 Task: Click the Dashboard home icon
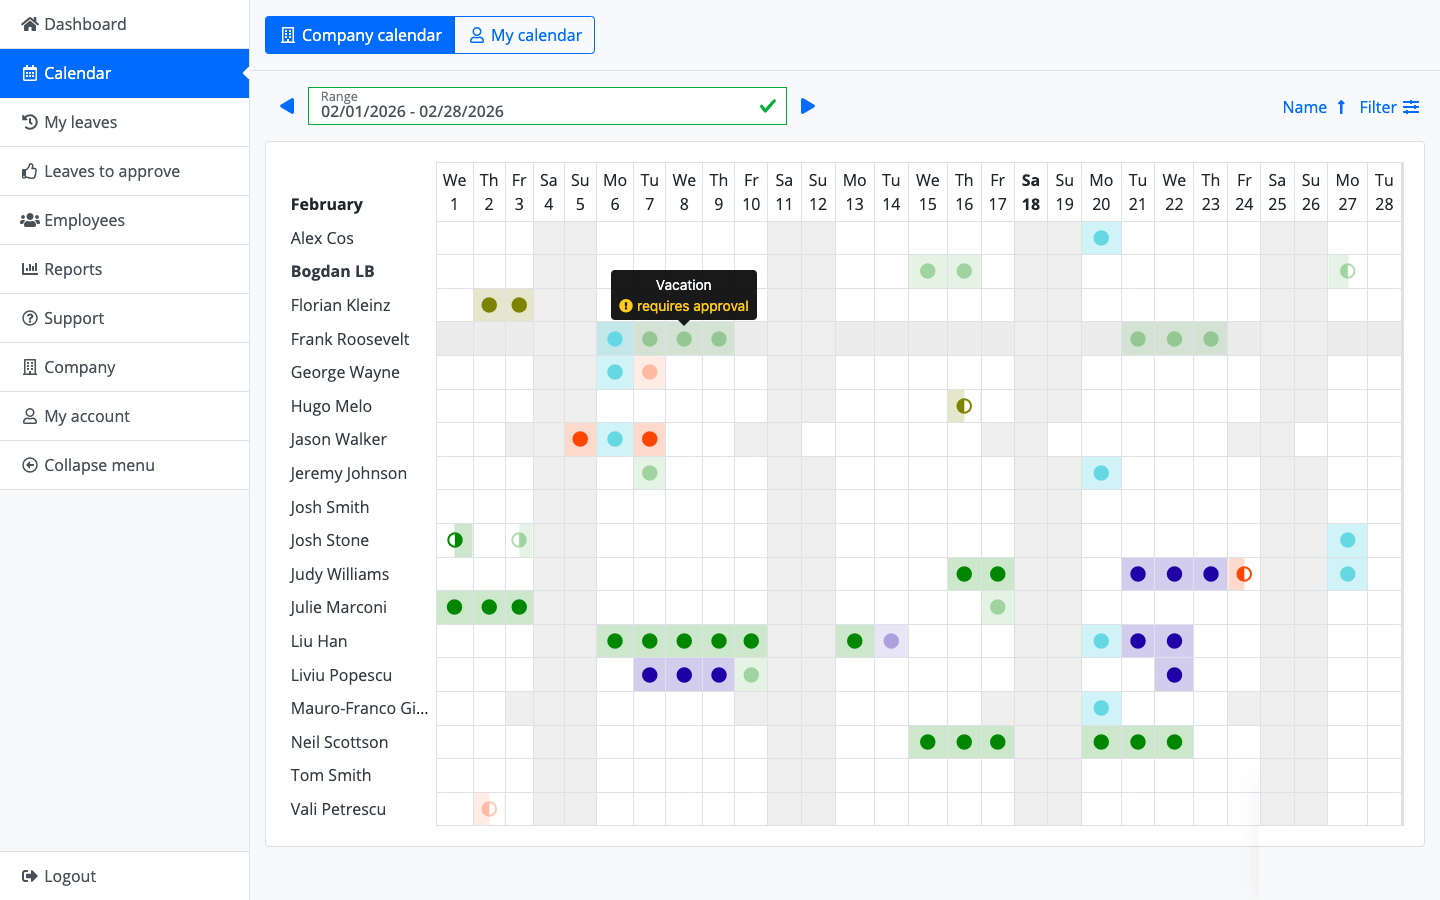click(30, 24)
